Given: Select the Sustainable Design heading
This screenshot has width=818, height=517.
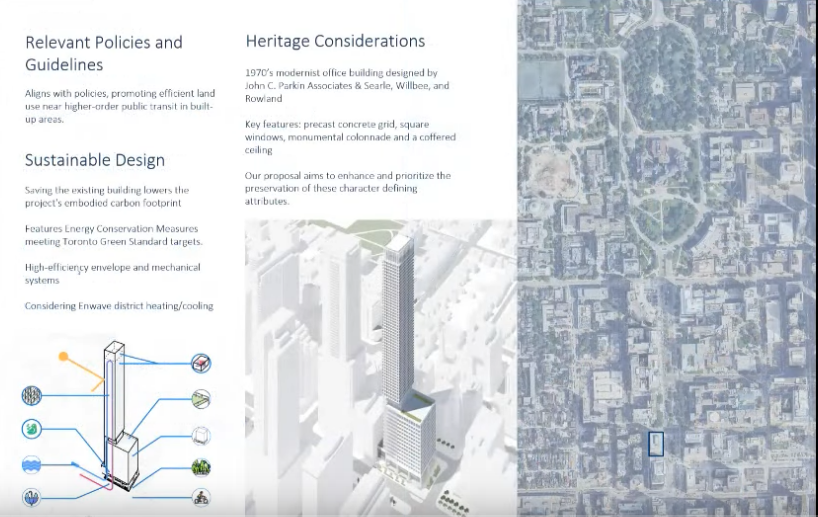Looking at the screenshot, I should [95, 160].
